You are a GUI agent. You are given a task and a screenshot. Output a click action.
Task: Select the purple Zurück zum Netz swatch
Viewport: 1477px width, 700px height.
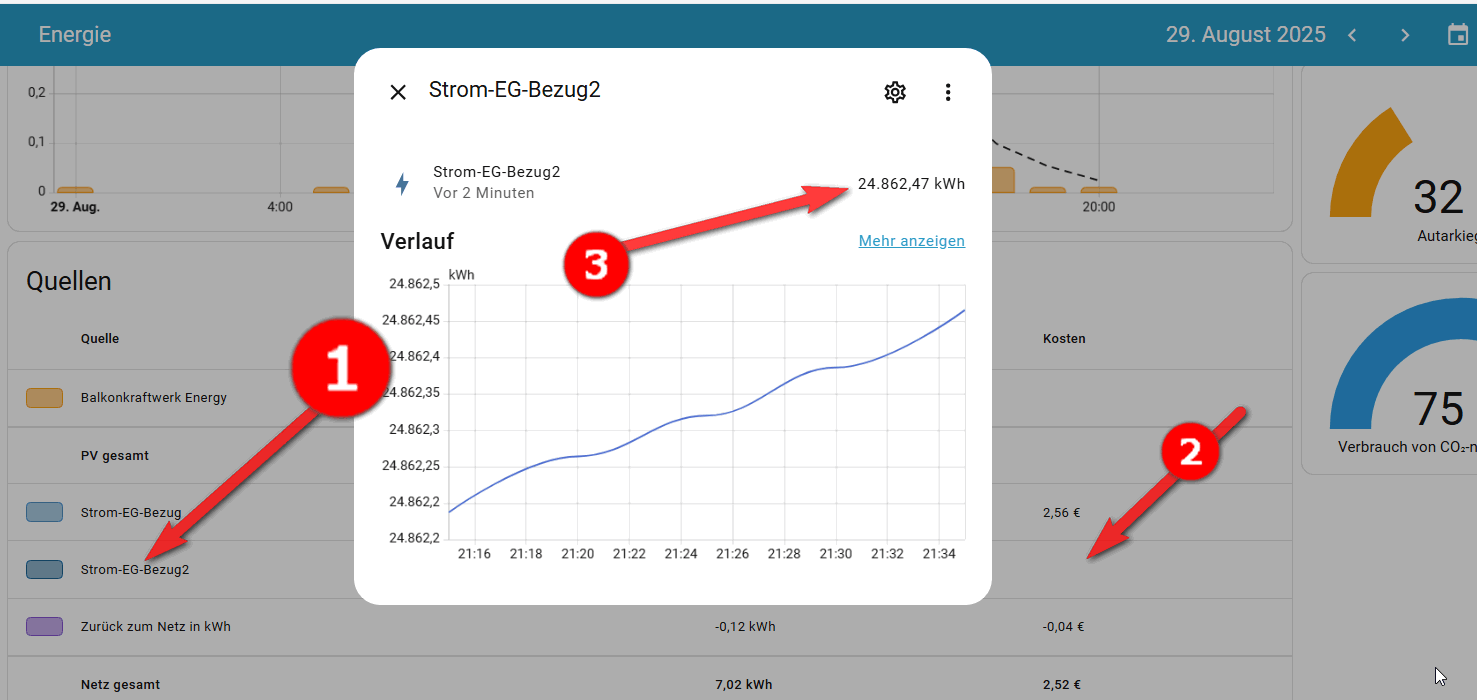44,627
